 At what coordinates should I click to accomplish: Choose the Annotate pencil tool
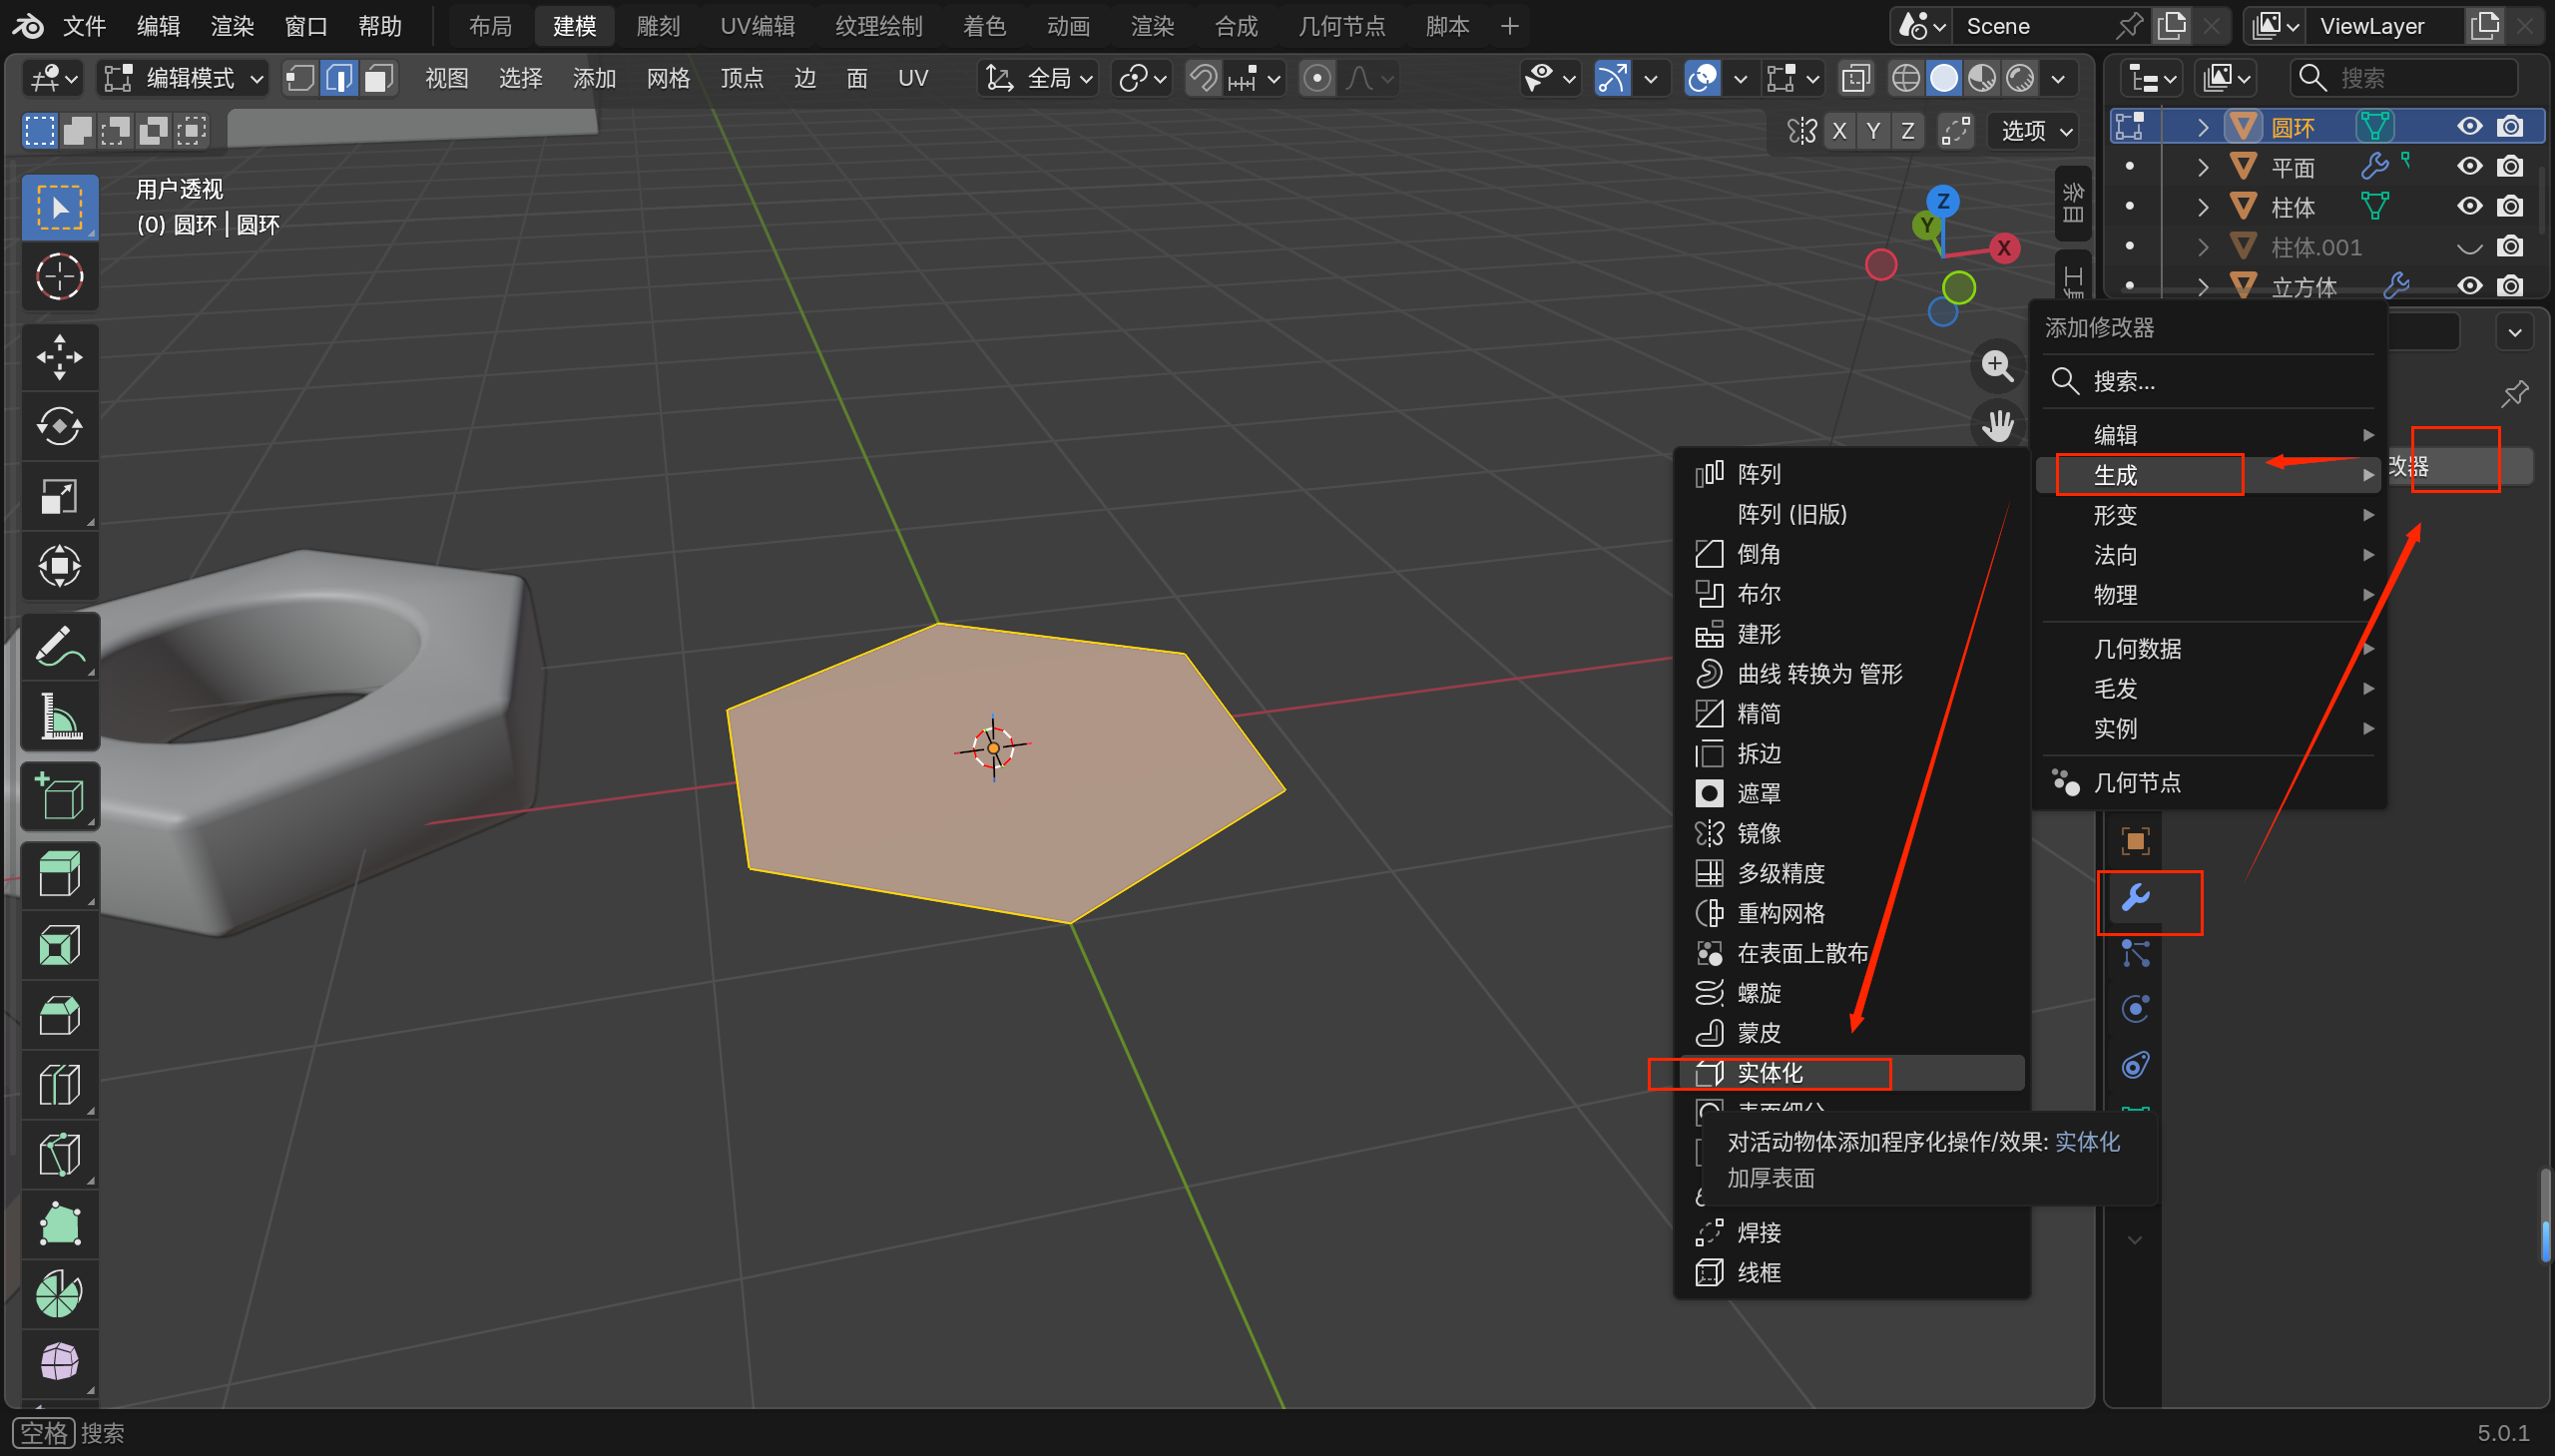[x=59, y=647]
